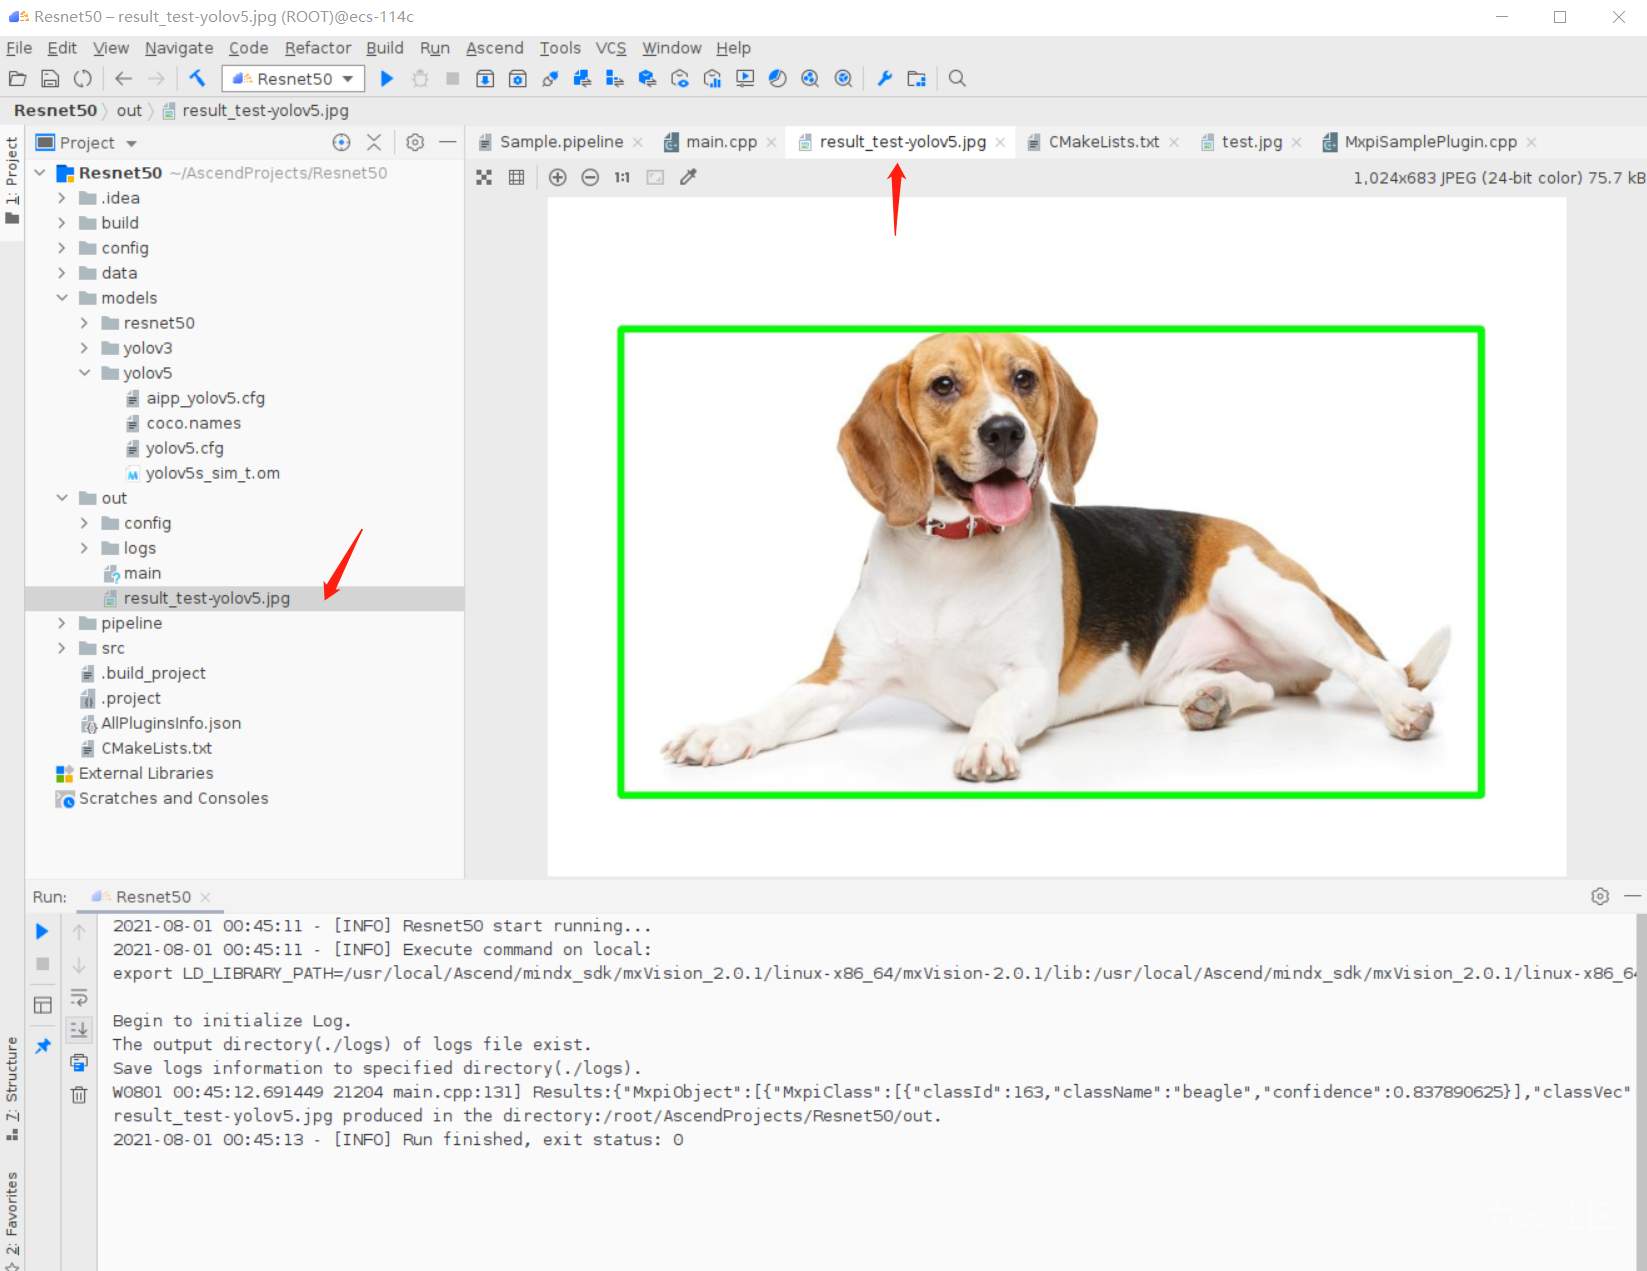Switch to the main.cpp tab
This screenshot has width=1647, height=1271.
click(x=721, y=142)
